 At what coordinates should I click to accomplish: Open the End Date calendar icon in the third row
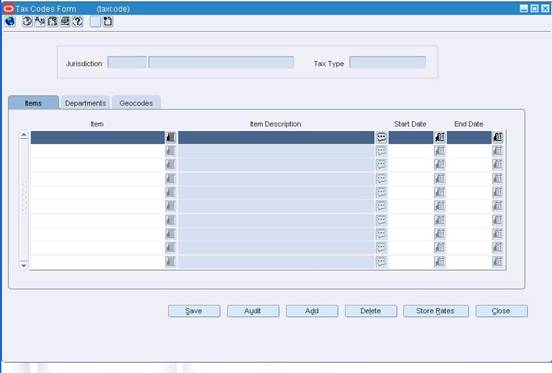click(x=498, y=165)
